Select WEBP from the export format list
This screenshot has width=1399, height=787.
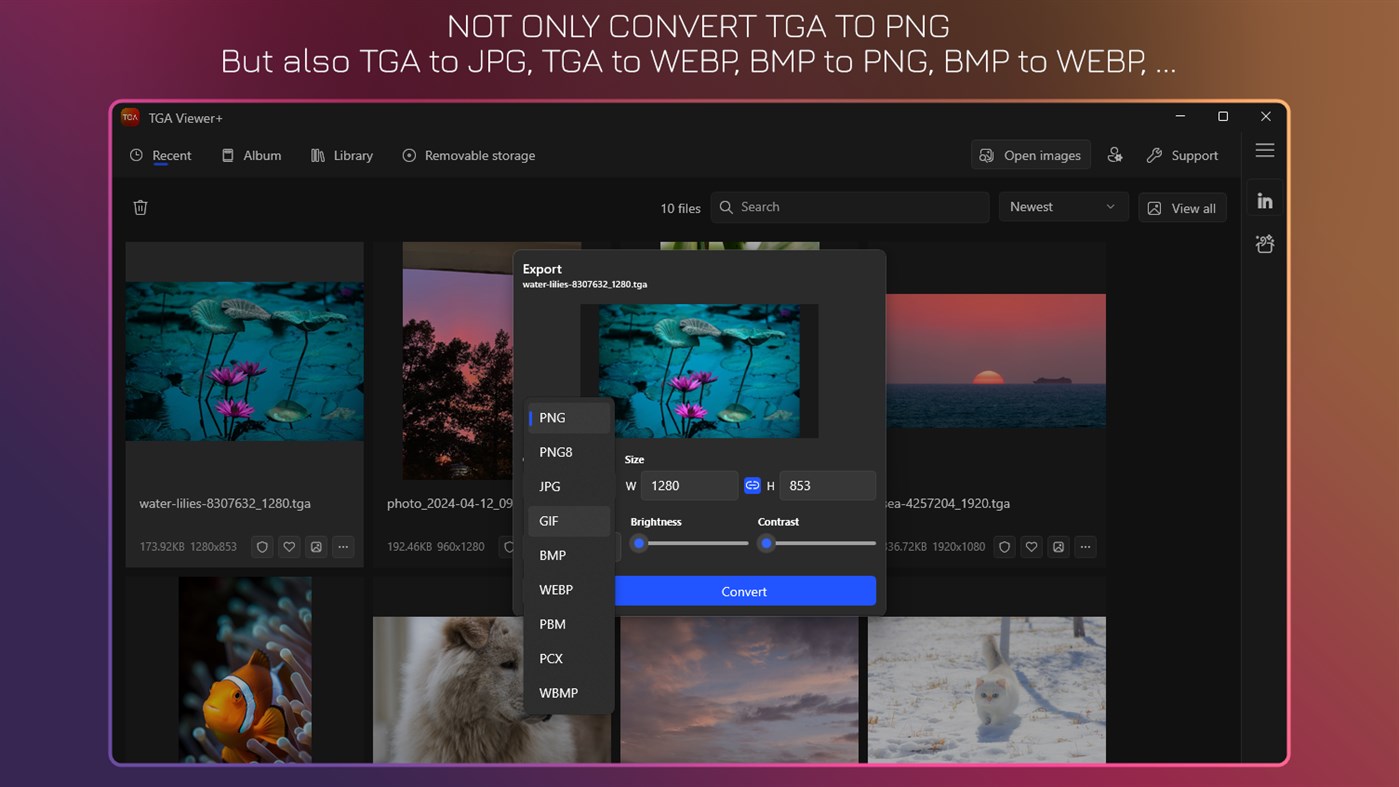click(556, 590)
